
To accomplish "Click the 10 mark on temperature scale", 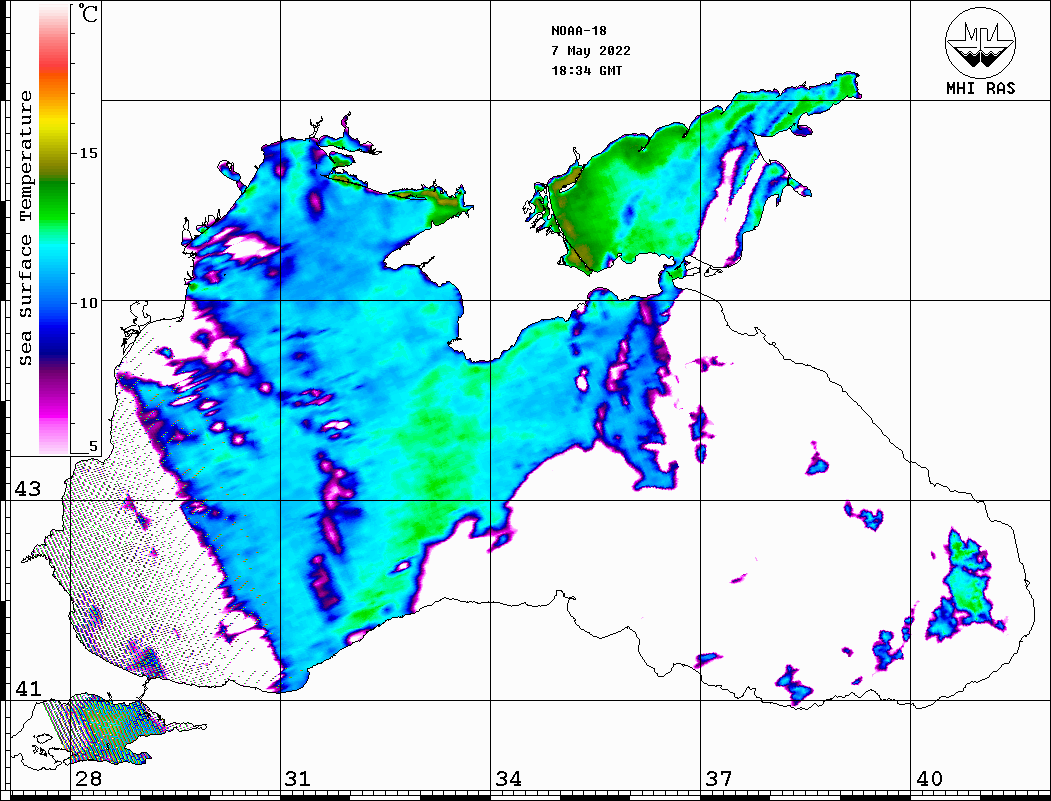I will pyautogui.click(x=88, y=304).
